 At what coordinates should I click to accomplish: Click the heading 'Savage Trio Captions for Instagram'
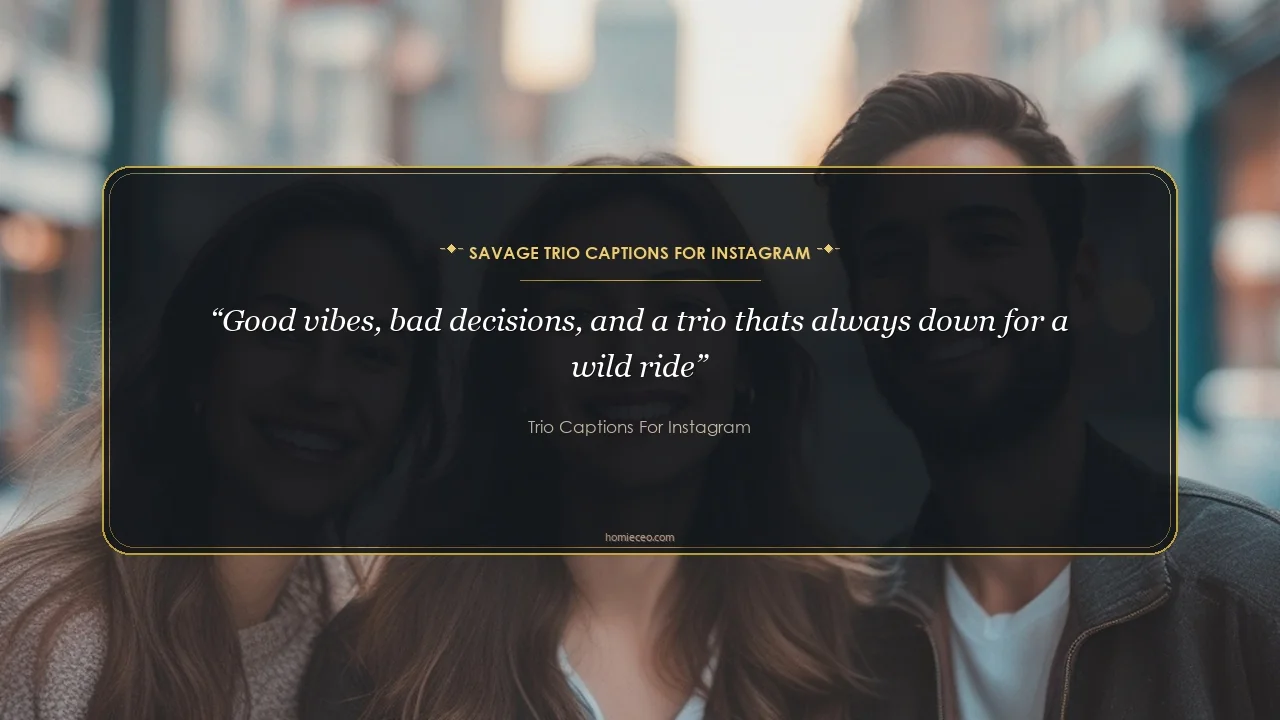pyautogui.click(x=639, y=253)
